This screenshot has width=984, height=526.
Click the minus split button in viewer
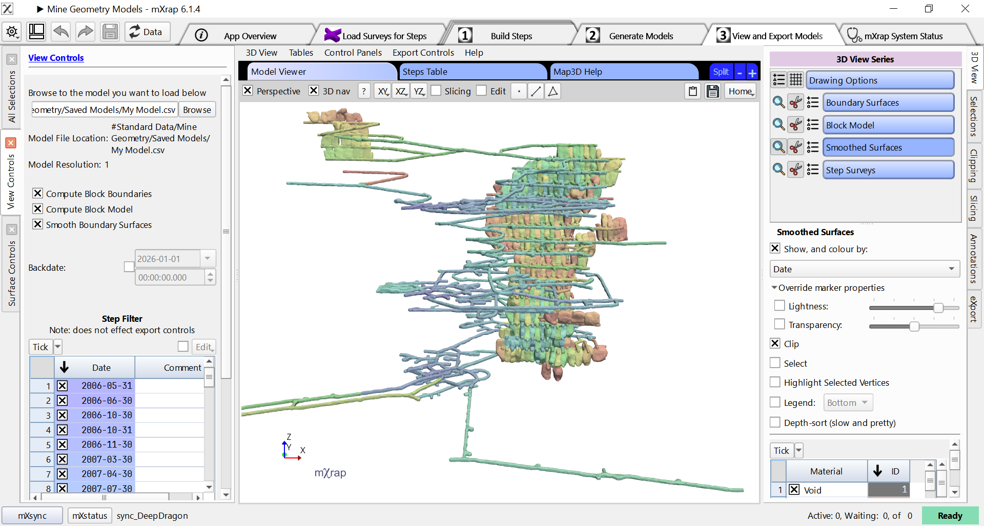point(739,72)
